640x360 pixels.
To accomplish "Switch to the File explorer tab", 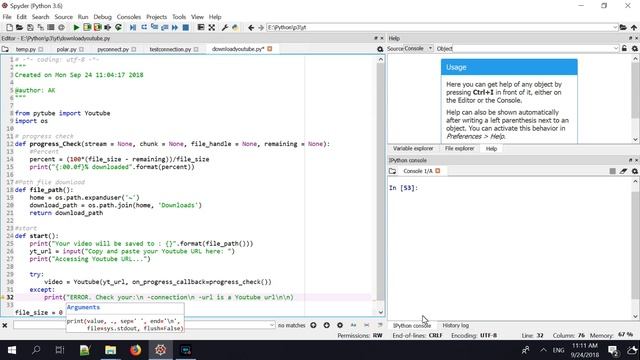I will [x=459, y=149].
